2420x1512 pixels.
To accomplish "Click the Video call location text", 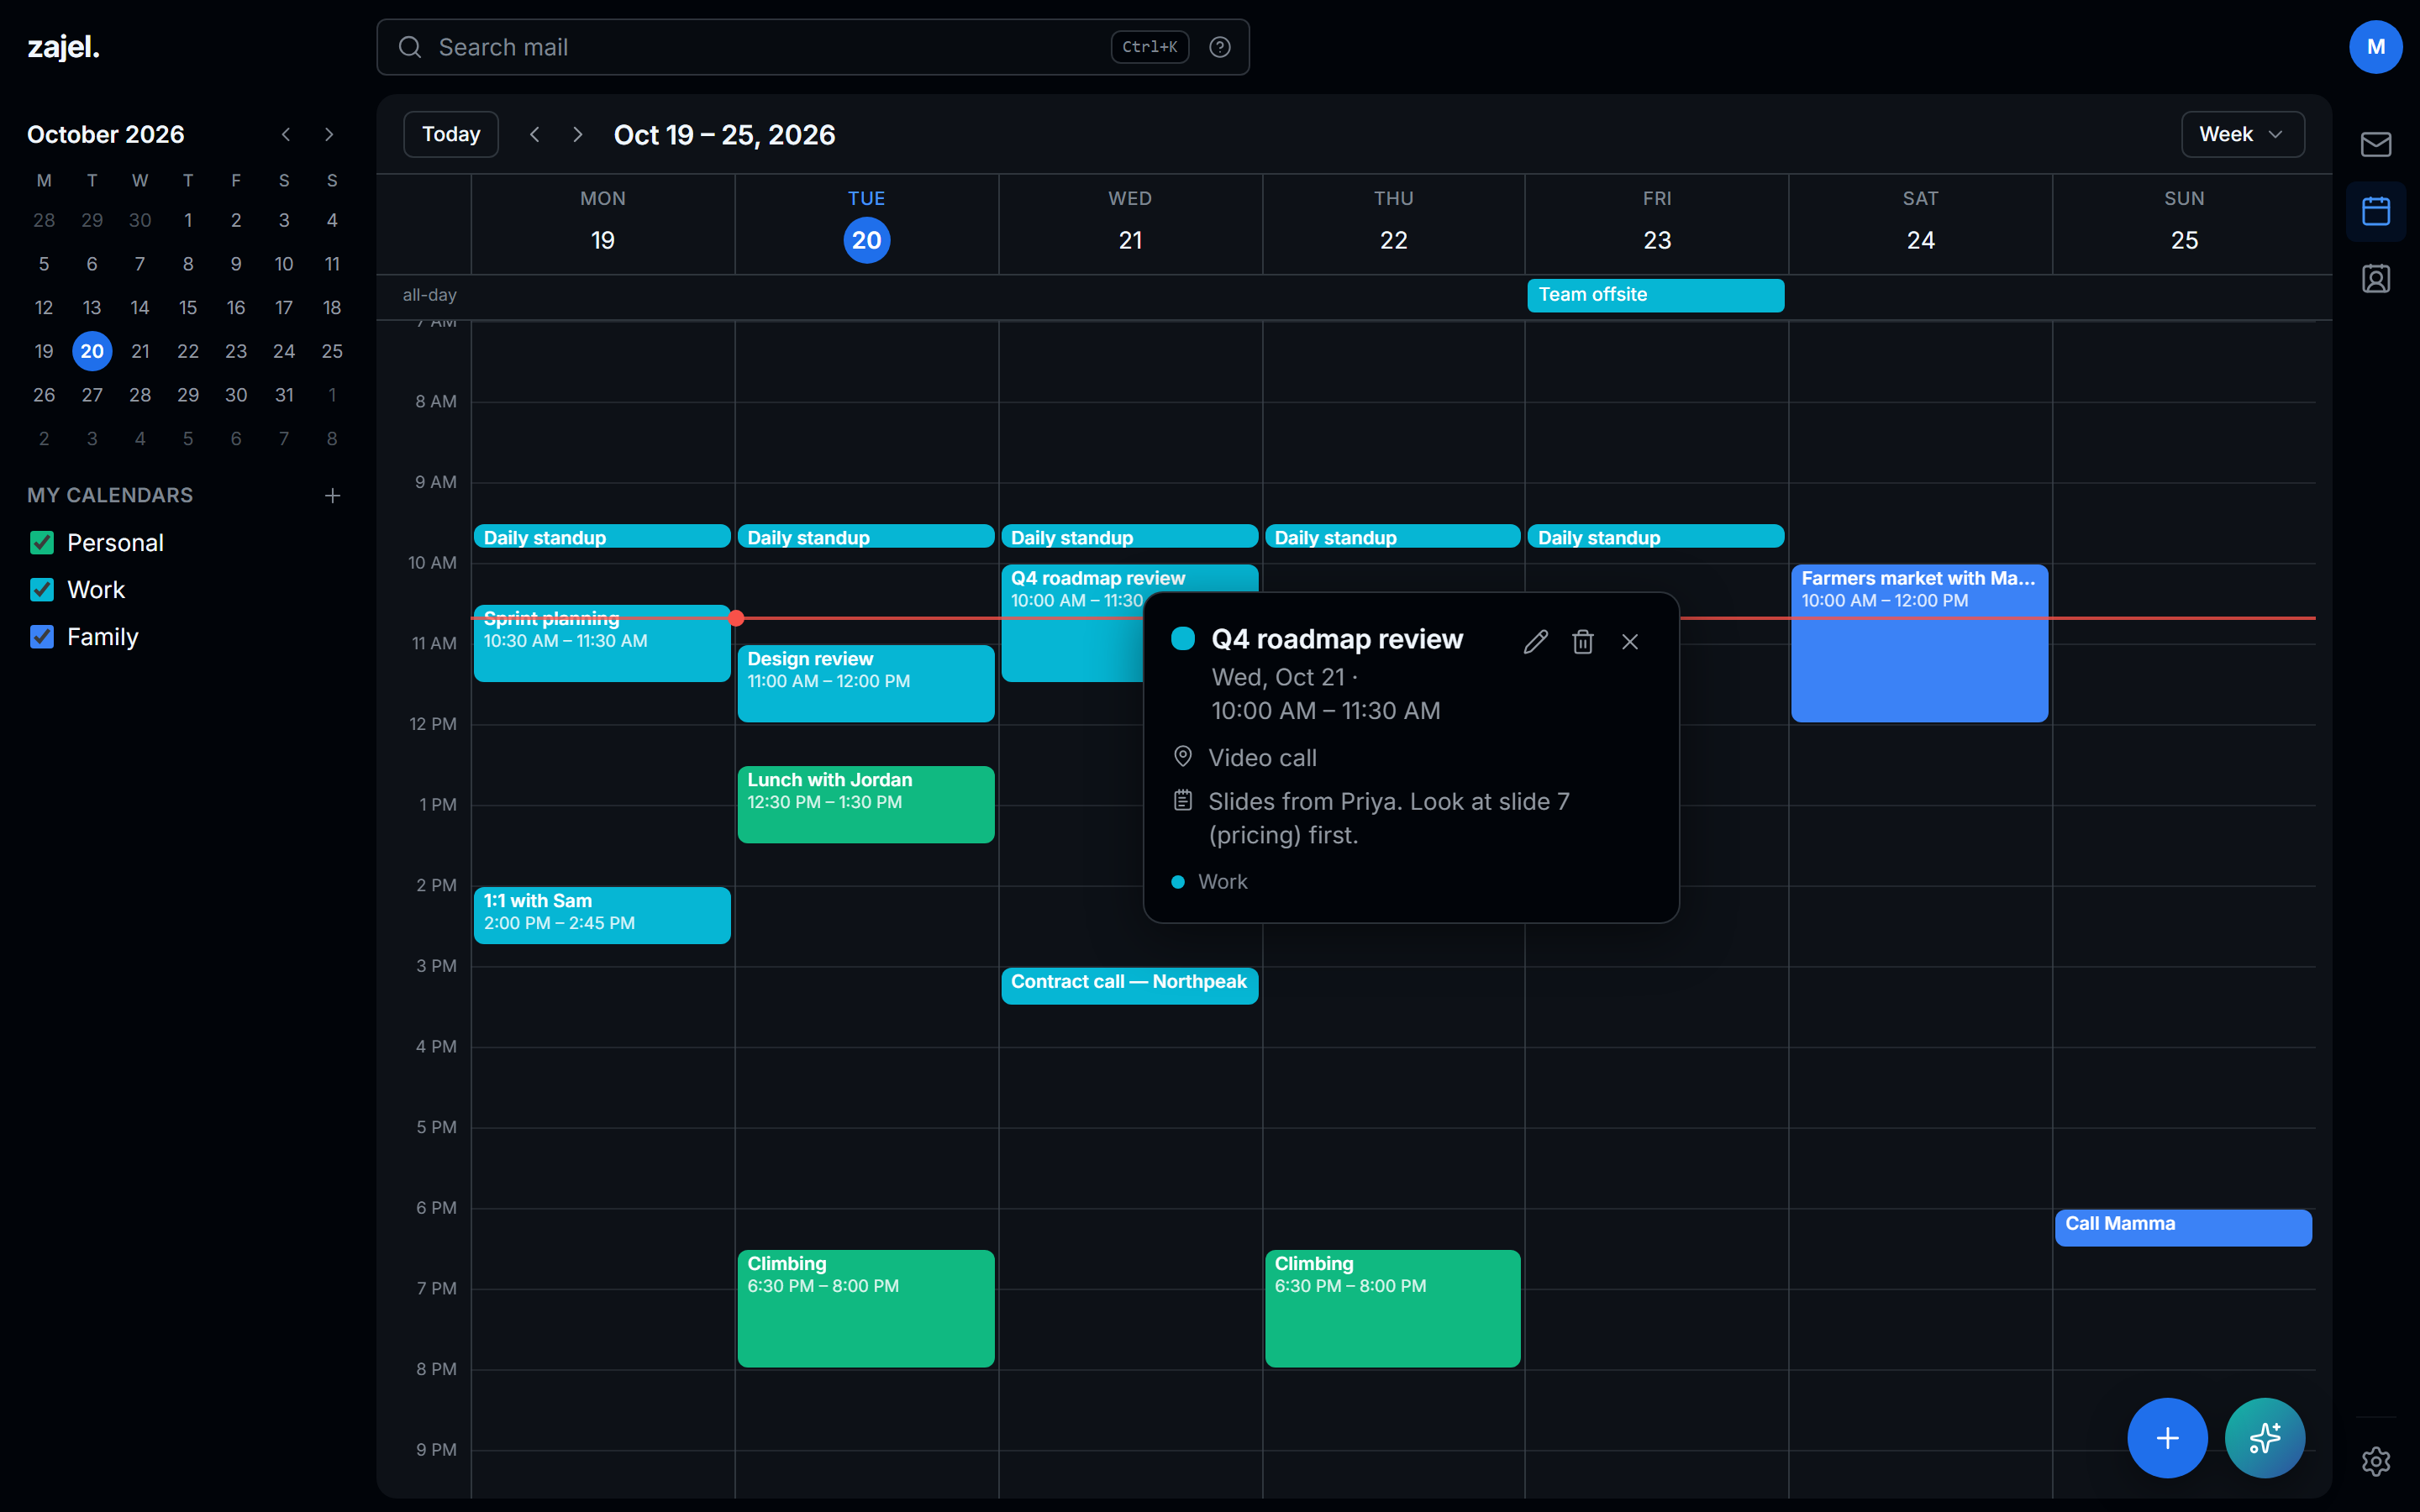I will tap(1262, 758).
